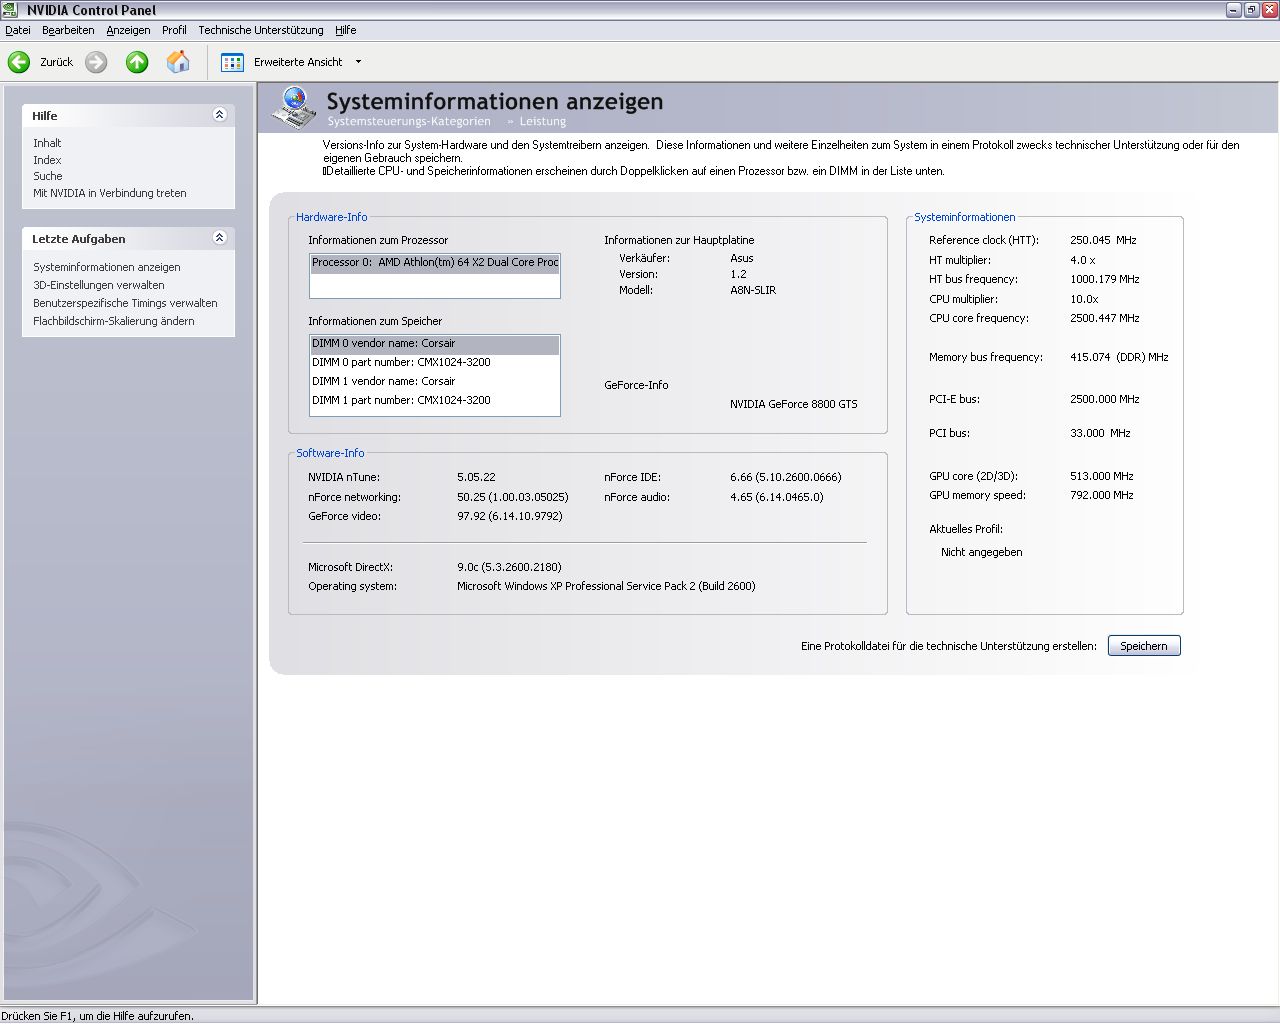Click the Erweiterte Ansicht view icon
This screenshot has width=1280, height=1024.
(232, 62)
